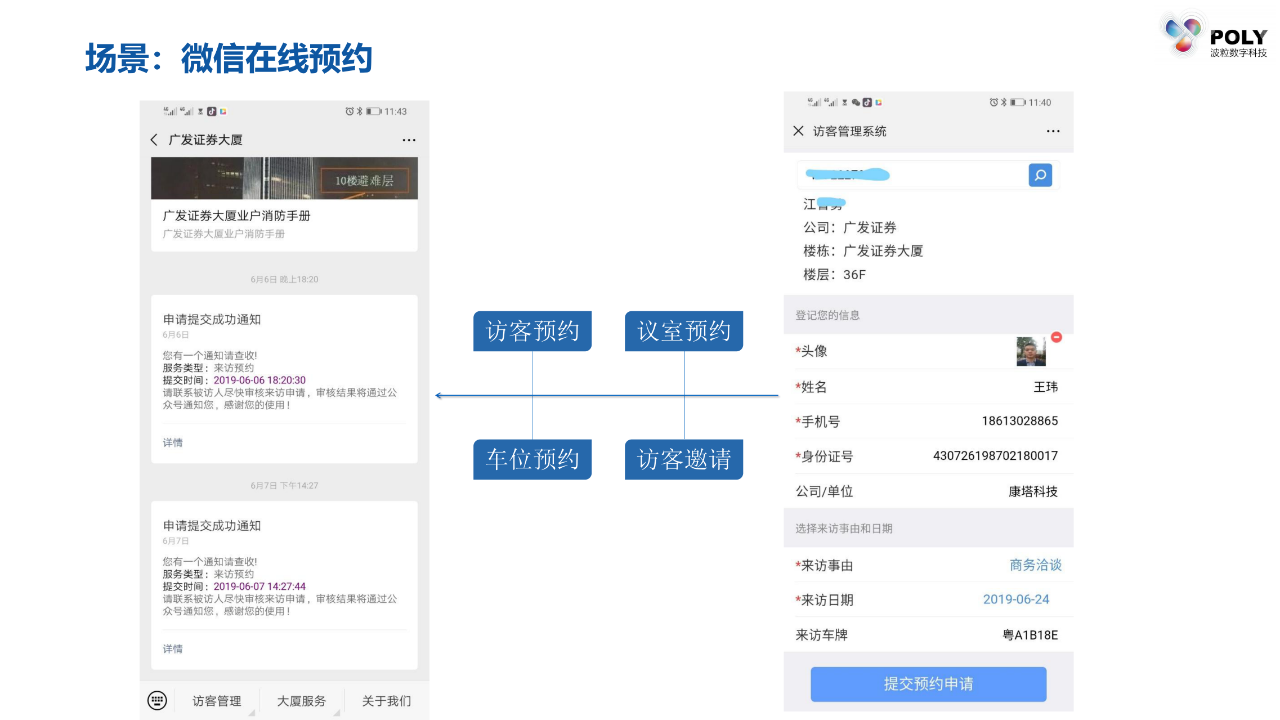Screen dimensions: 1280x720
Task: Click the avatar photo thumbnail
Action: point(1031,351)
